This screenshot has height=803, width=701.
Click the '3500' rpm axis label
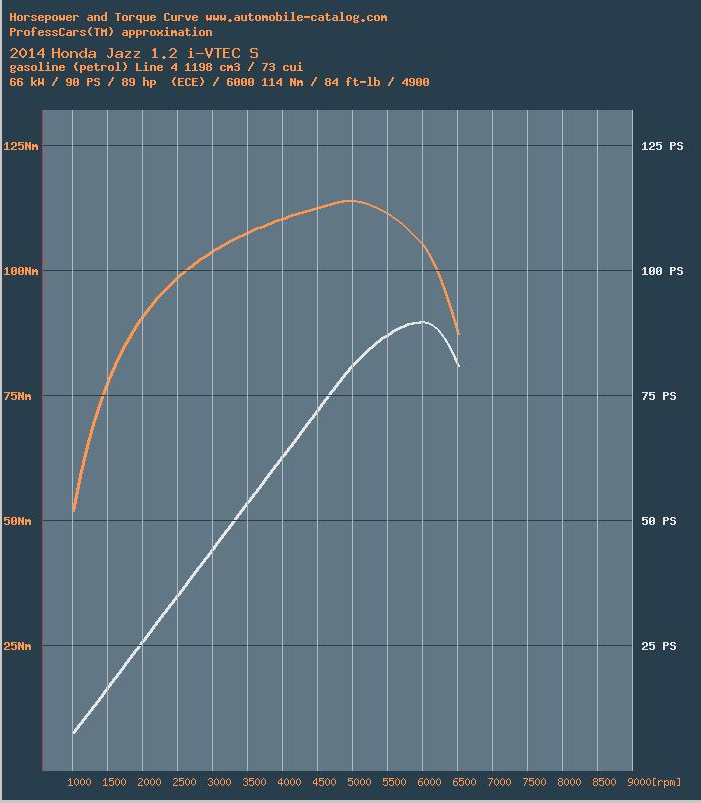tap(254, 782)
